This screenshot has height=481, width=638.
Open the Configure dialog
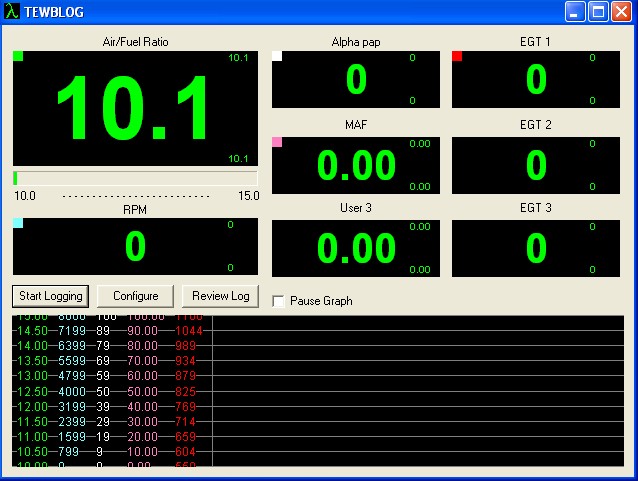[135, 296]
